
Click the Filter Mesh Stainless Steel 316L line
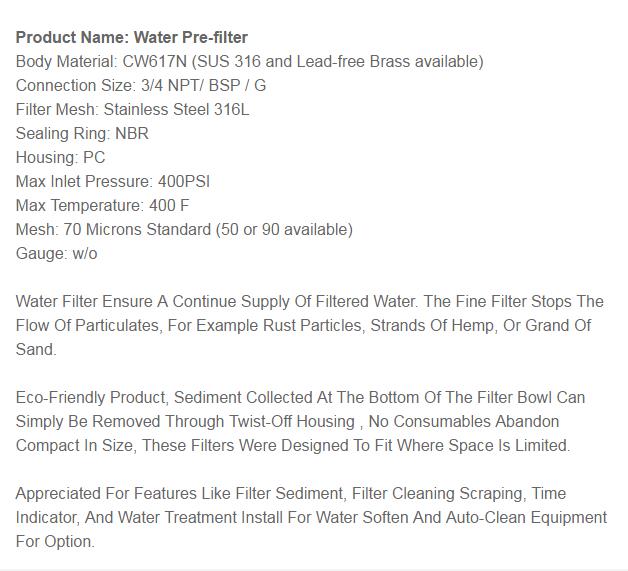pos(133,109)
